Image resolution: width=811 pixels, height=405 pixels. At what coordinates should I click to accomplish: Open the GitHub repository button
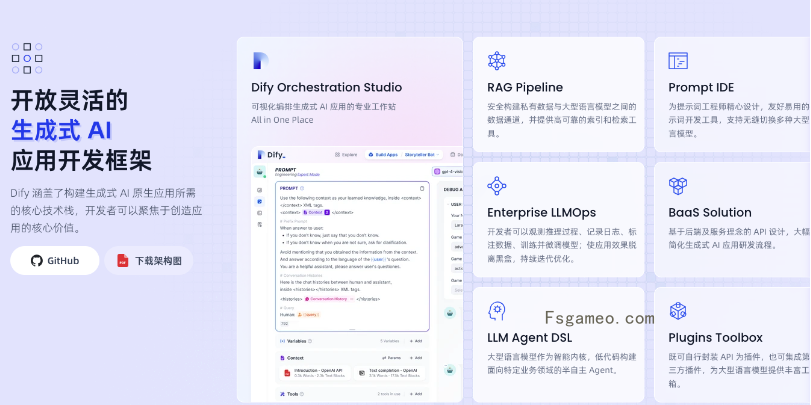[x=54, y=261]
